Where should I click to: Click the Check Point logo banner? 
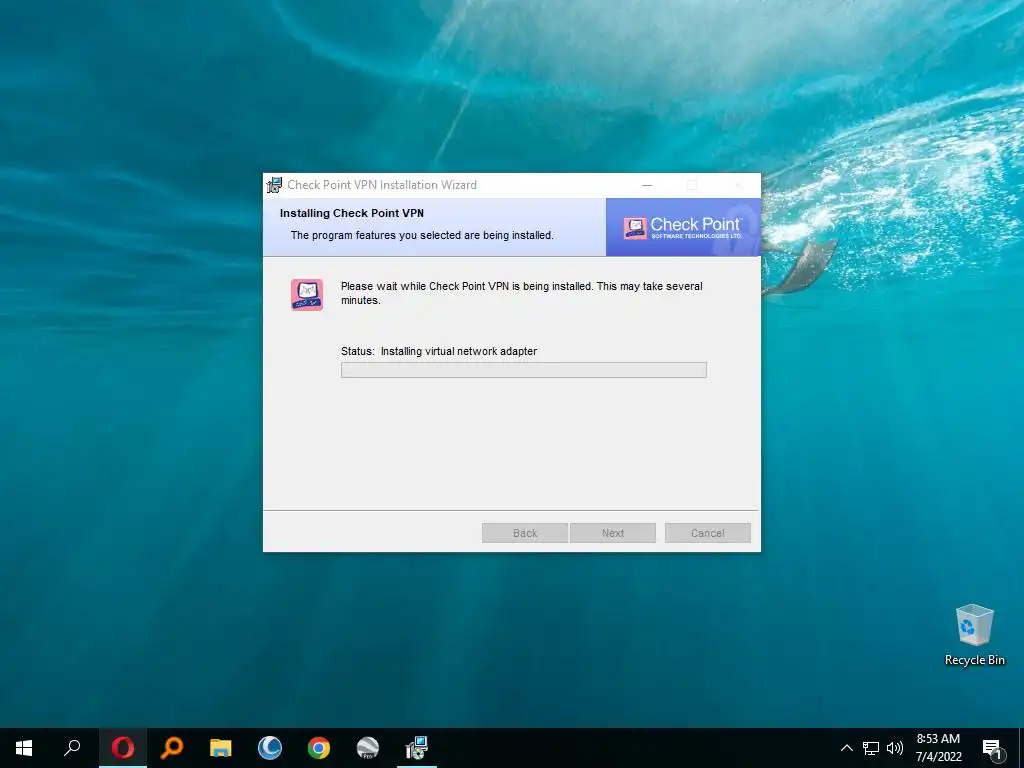[x=683, y=227]
